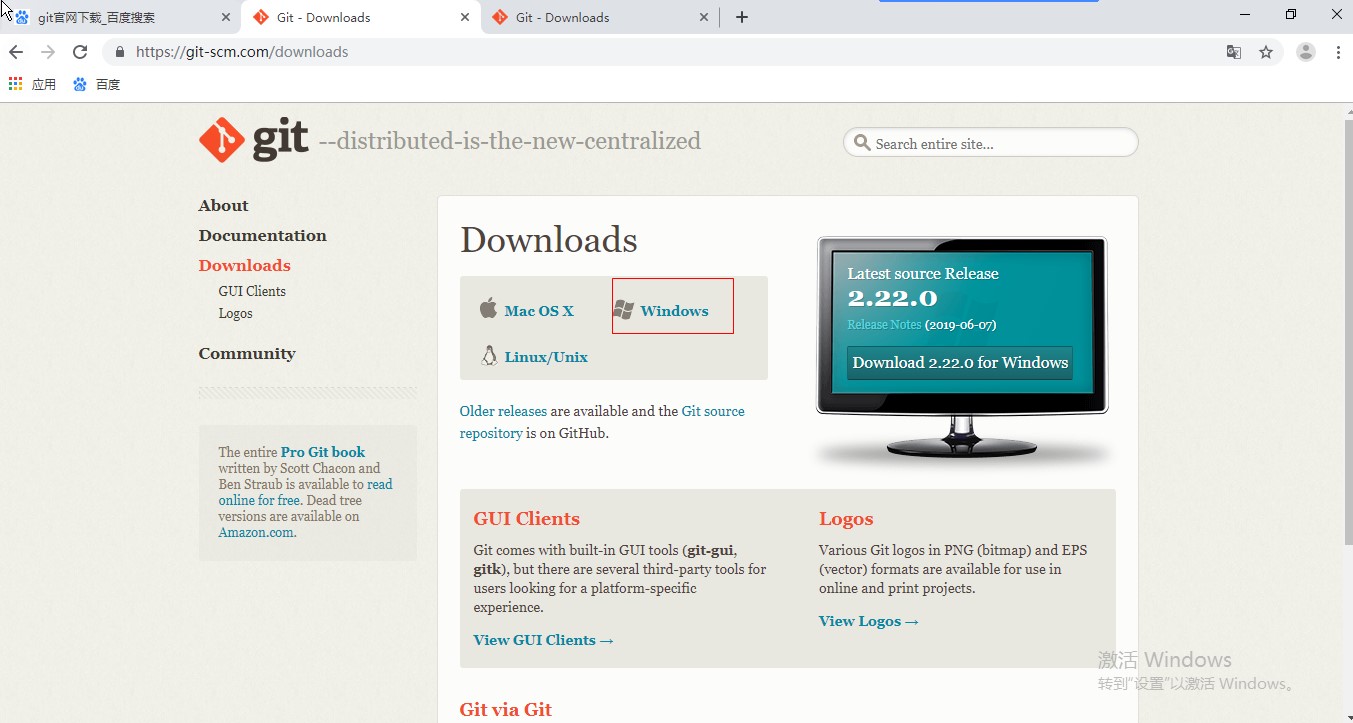Open Logos in the sidebar submenu
This screenshot has height=723, width=1353.
point(235,313)
